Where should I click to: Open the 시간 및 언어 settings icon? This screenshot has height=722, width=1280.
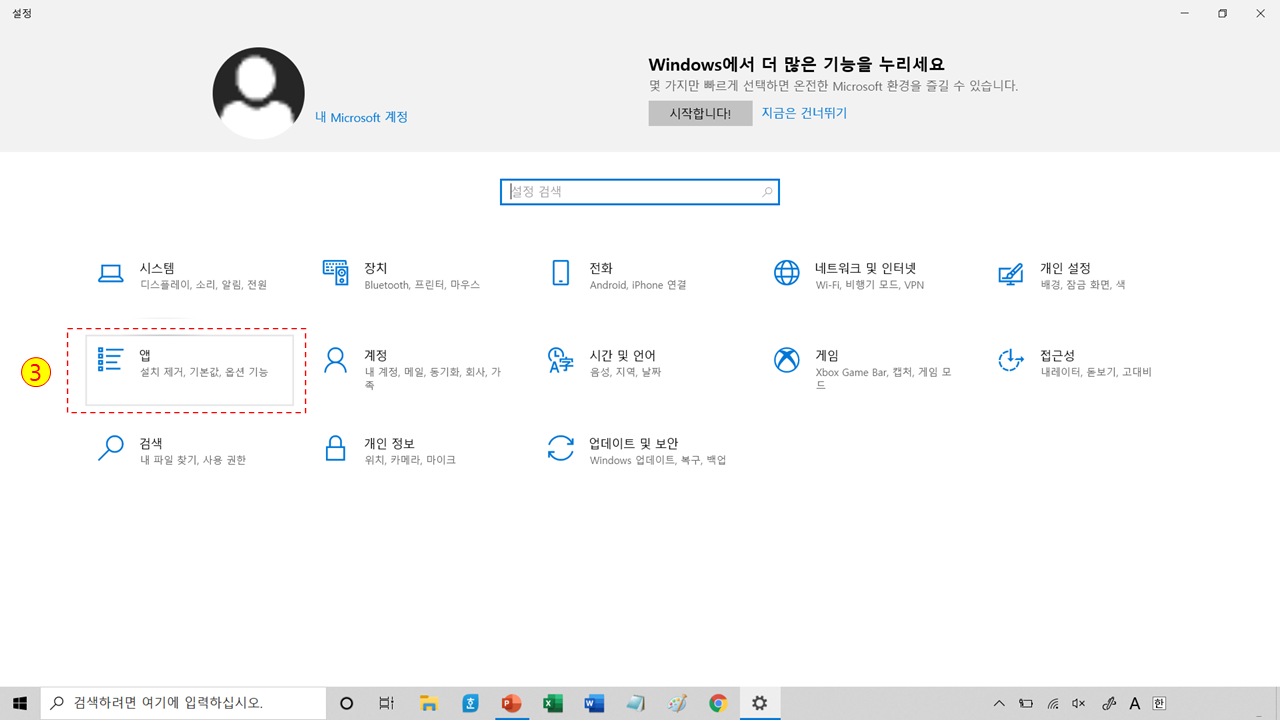600,362
